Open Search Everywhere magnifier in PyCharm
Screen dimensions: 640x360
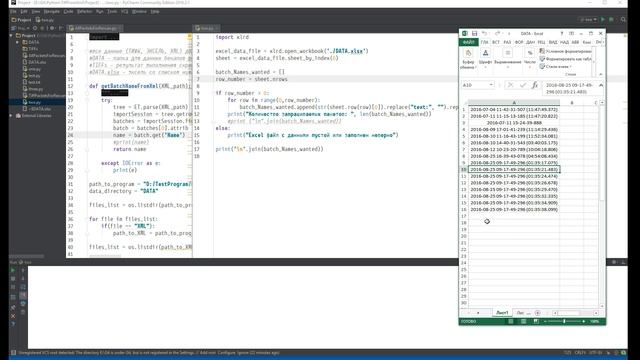pos(623,20)
